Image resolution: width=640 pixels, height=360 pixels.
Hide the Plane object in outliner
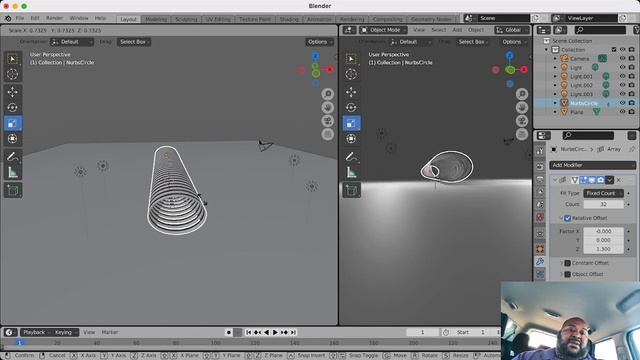(622, 112)
